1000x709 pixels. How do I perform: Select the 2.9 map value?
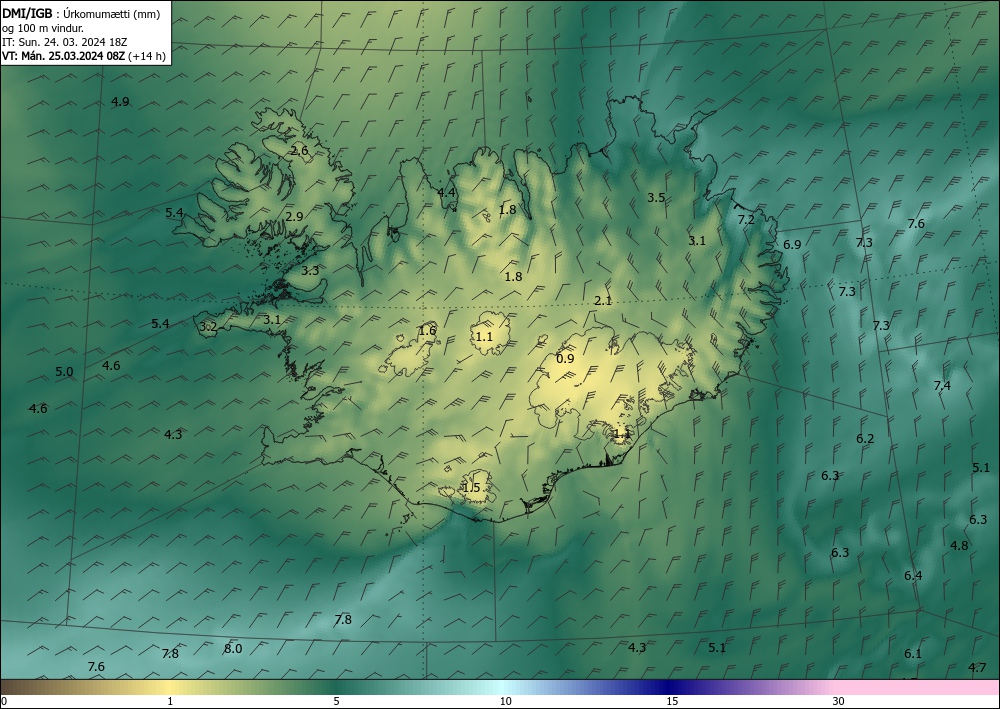[294, 217]
